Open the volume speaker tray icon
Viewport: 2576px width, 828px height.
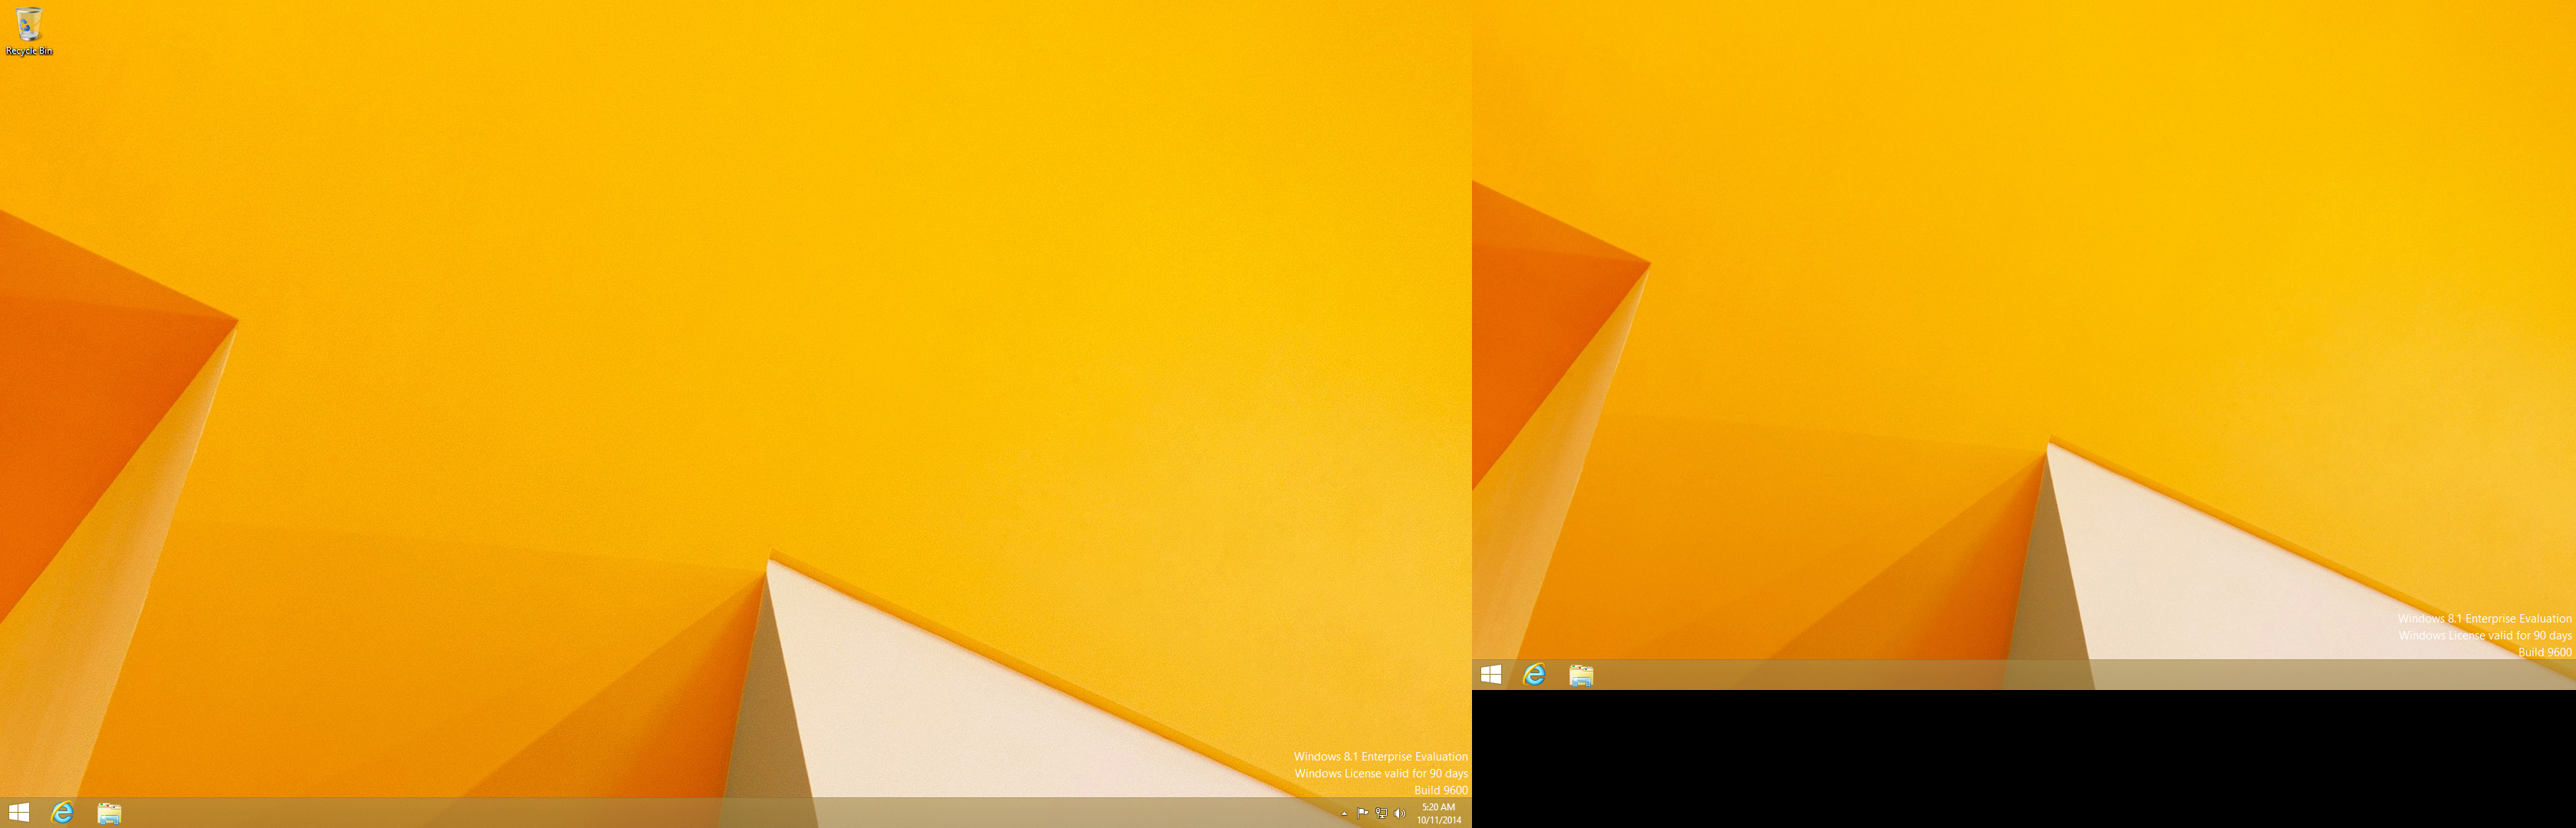[1399, 813]
